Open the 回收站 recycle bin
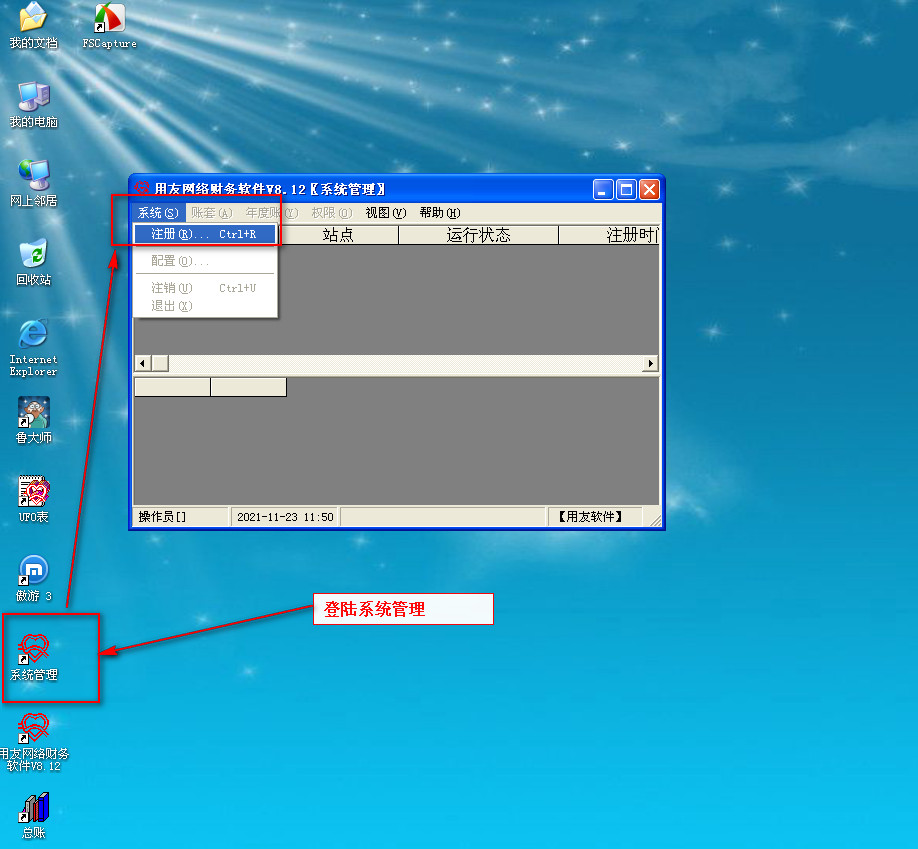The width and height of the screenshot is (918, 849). coord(34,257)
